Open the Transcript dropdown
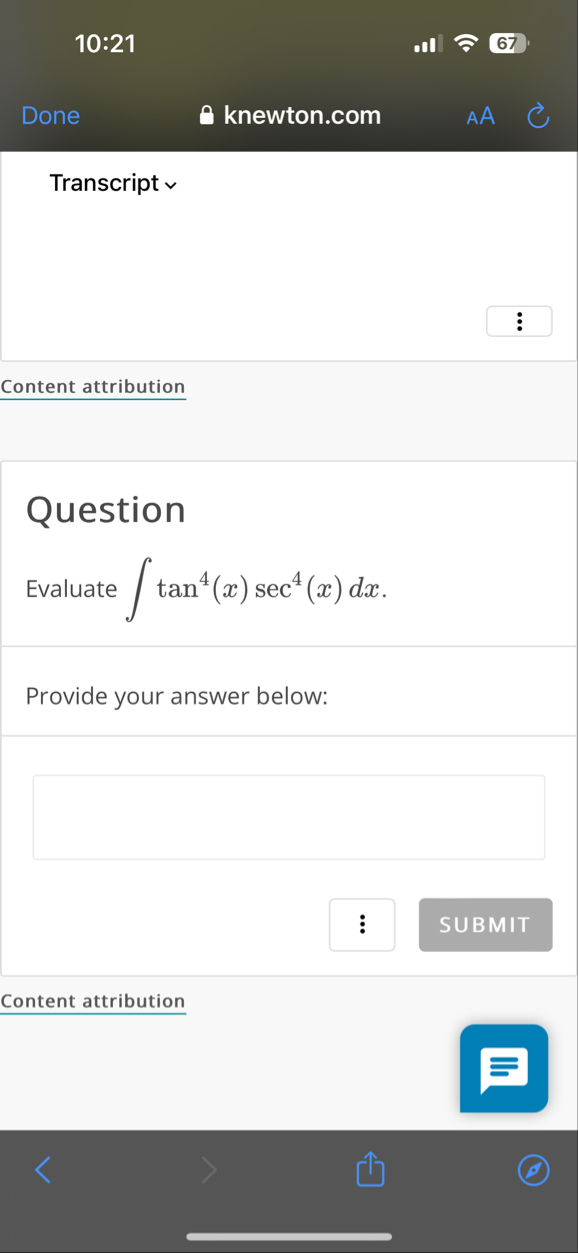The width and height of the screenshot is (578, 1253). tap(113, 183)
